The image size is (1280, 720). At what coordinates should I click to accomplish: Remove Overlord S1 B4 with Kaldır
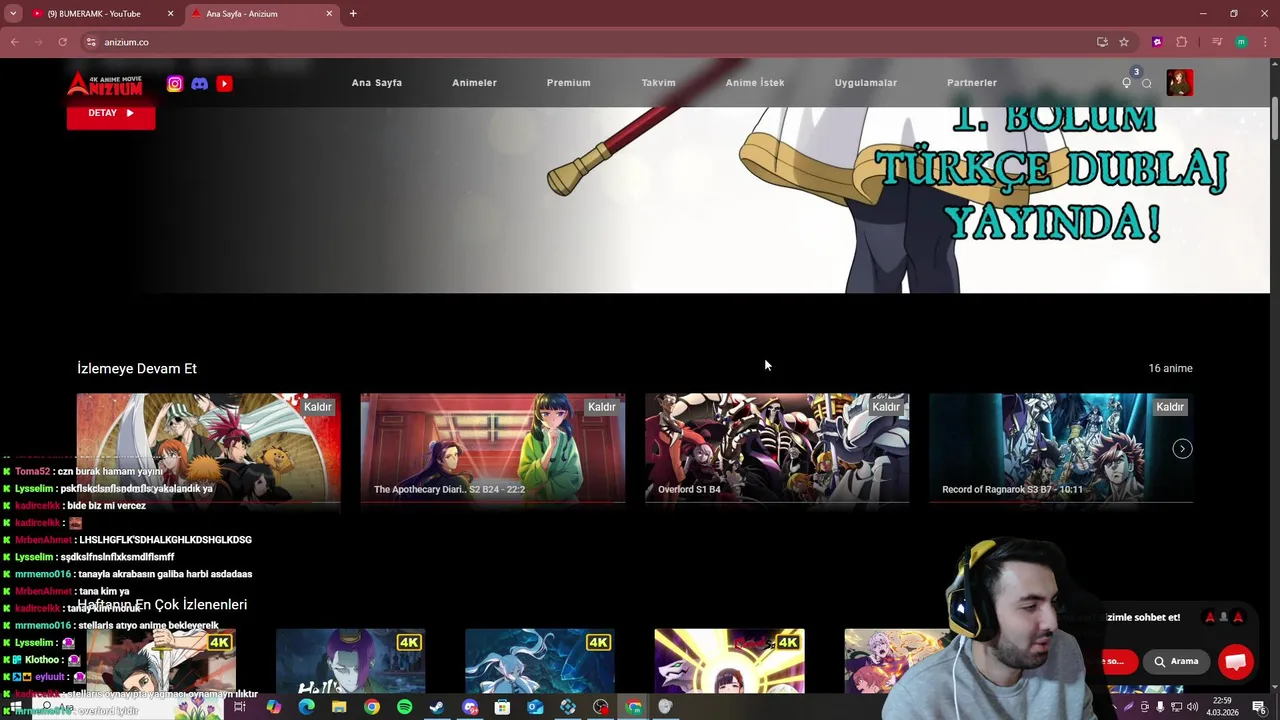point(886,407)
